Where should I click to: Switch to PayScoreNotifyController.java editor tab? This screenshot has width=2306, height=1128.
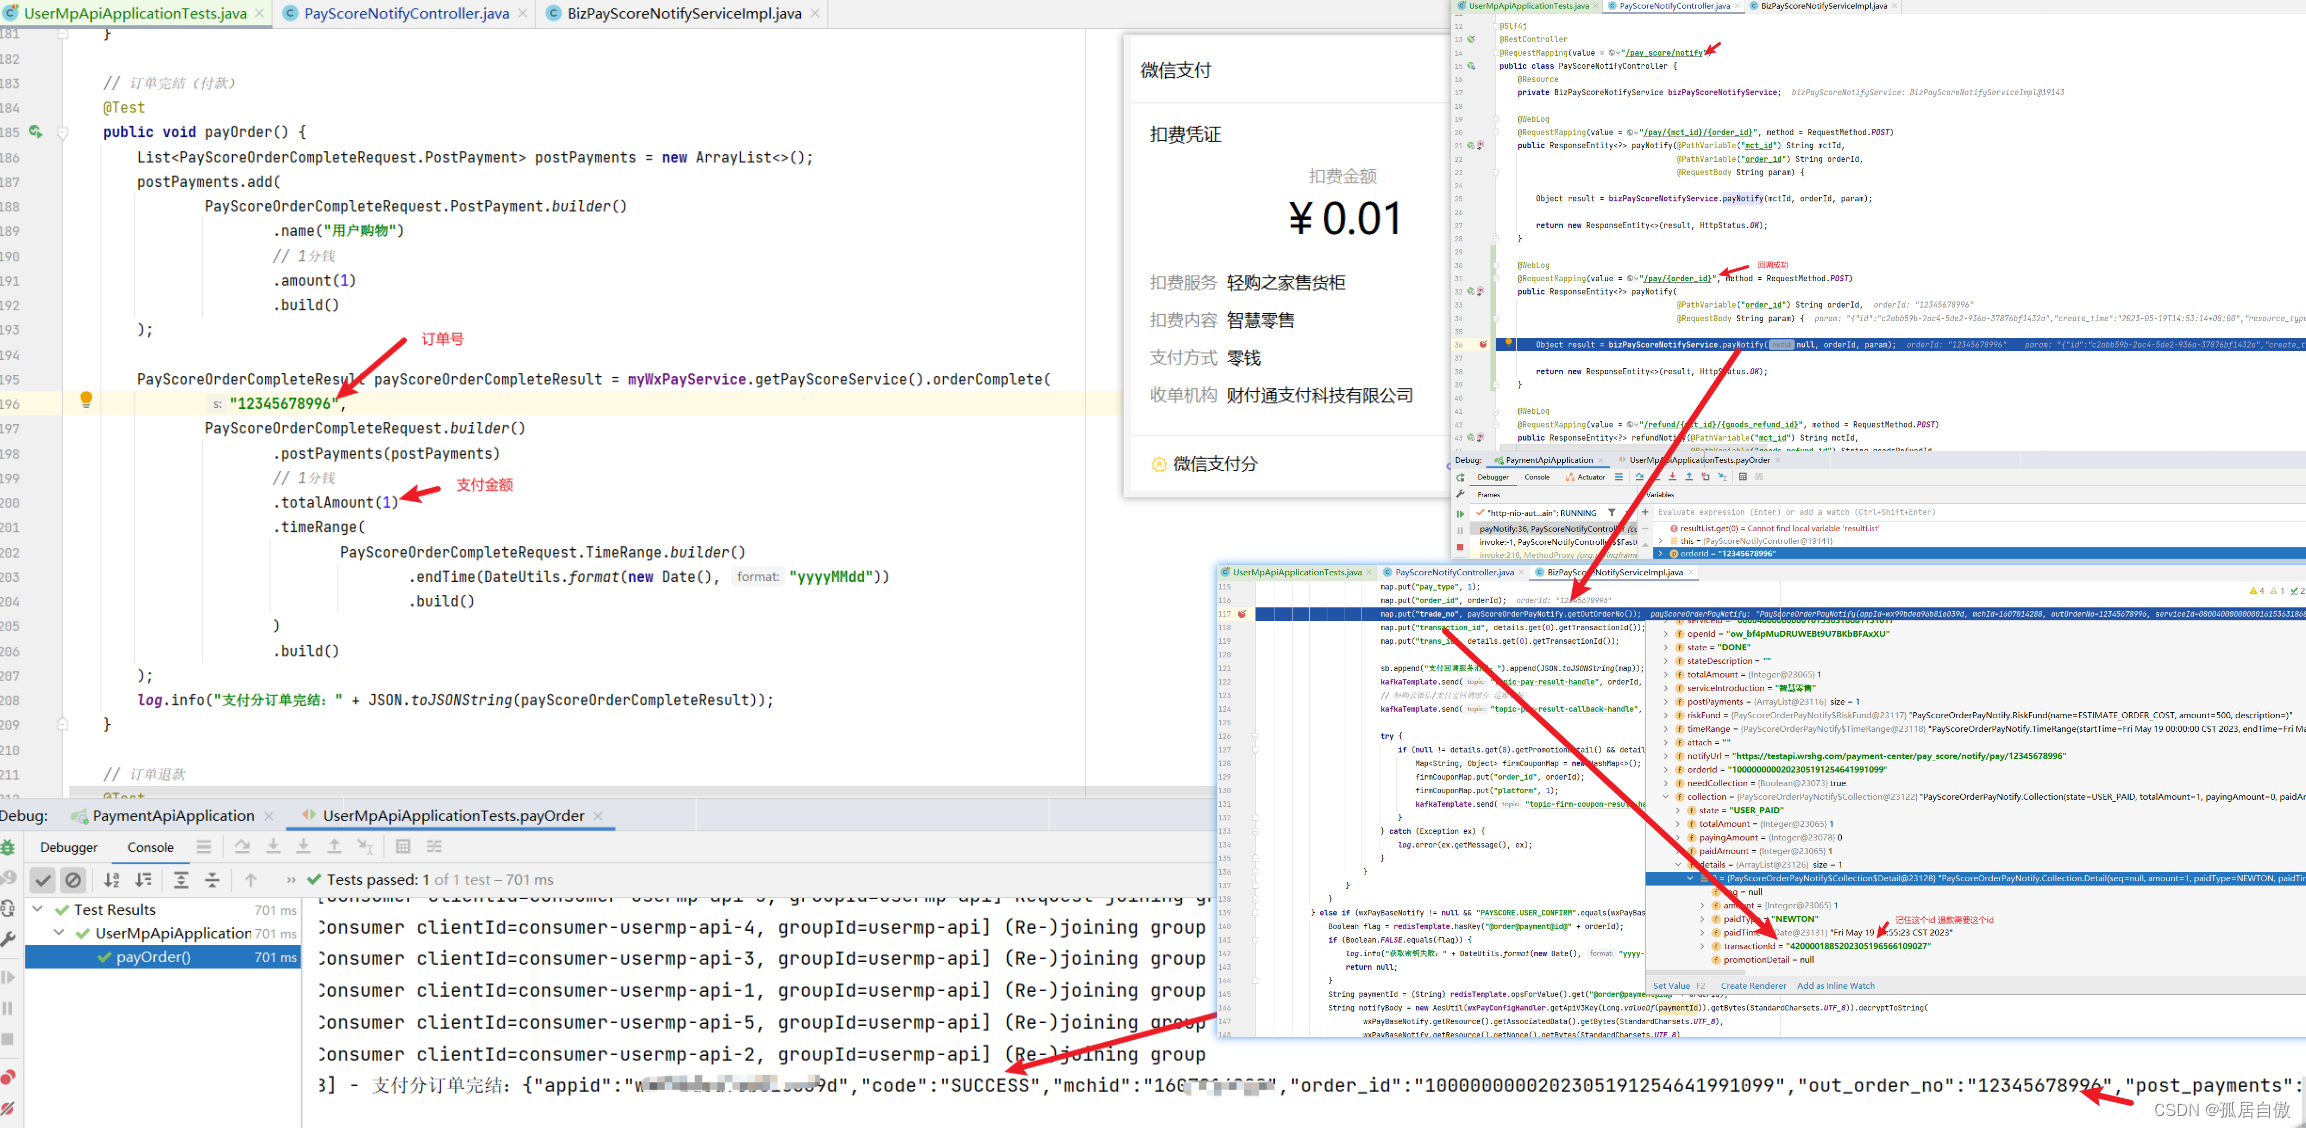(x=406, y=13)
